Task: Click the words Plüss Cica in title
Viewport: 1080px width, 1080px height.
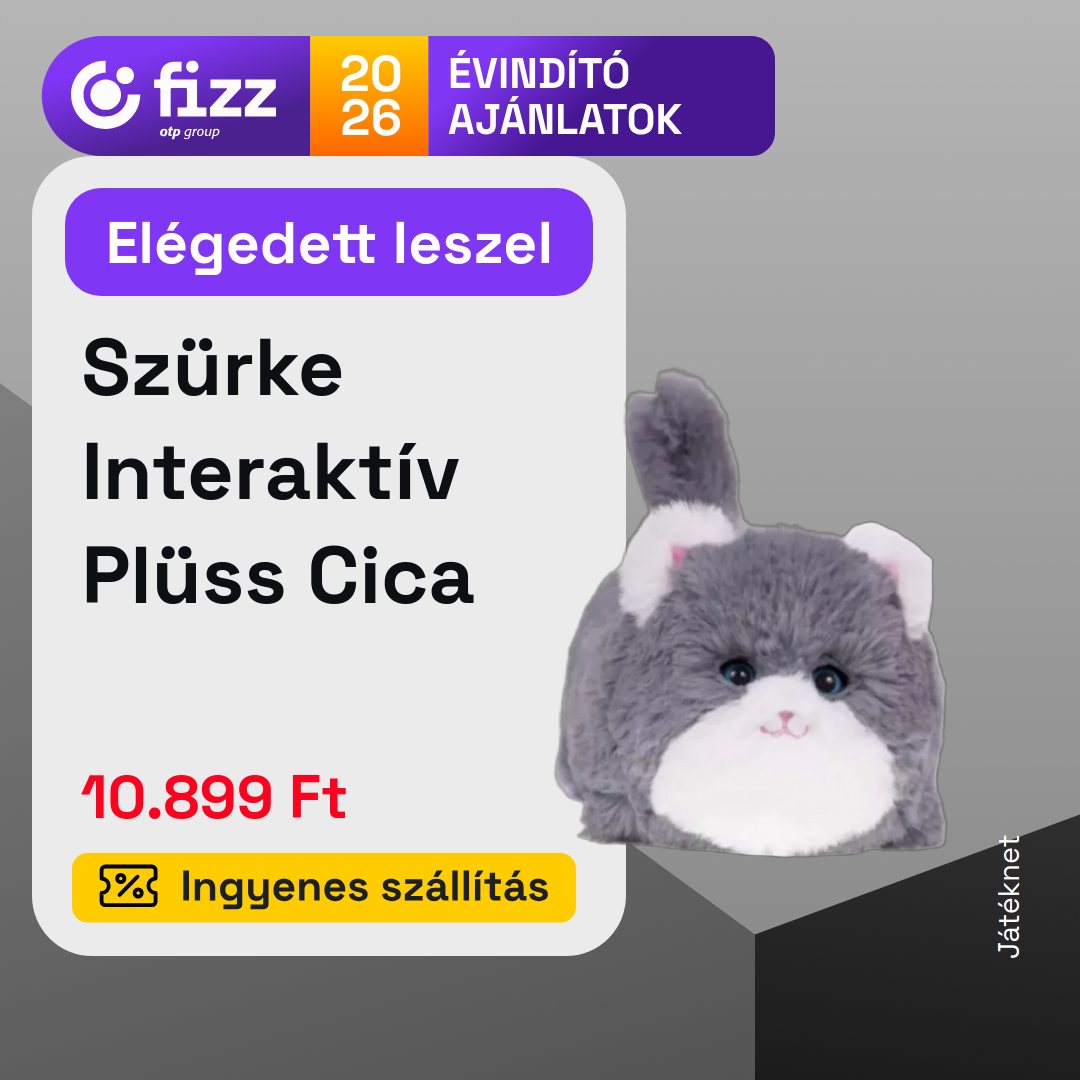Action: pos(278,577)
